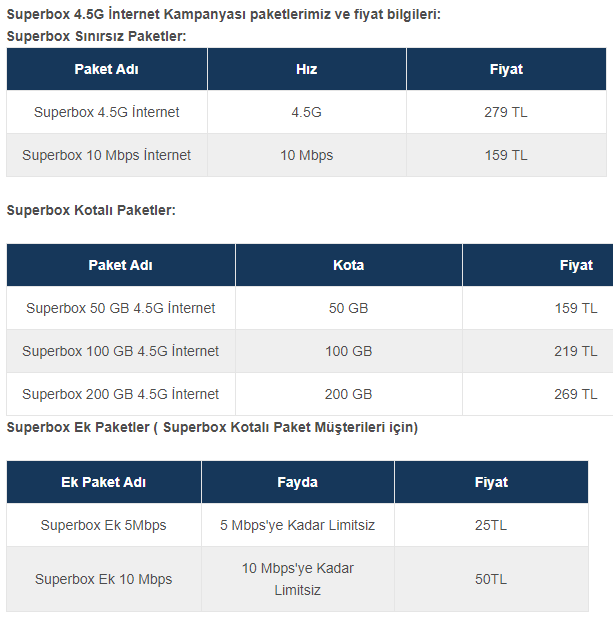613x621 pixels.
Task: Select Superbox 200 GB 4.5G İnternet package
Action: click(120, 394)
